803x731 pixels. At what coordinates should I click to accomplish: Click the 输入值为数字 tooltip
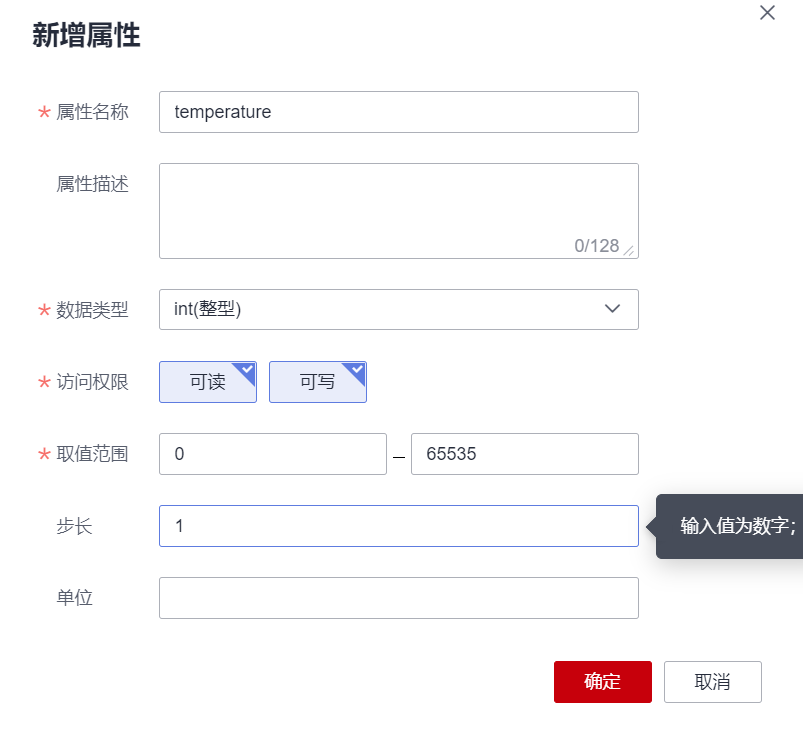tap(737, 526)
